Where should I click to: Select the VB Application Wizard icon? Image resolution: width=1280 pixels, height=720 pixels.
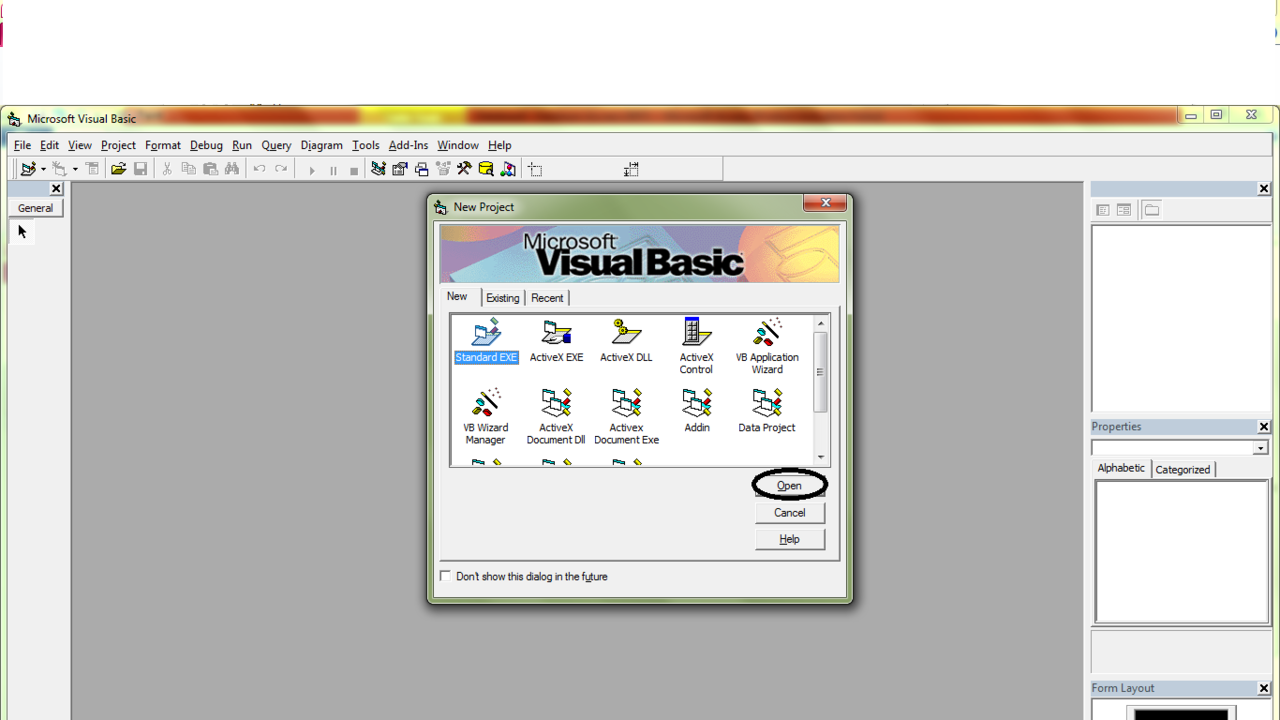[x=767, y=346]
